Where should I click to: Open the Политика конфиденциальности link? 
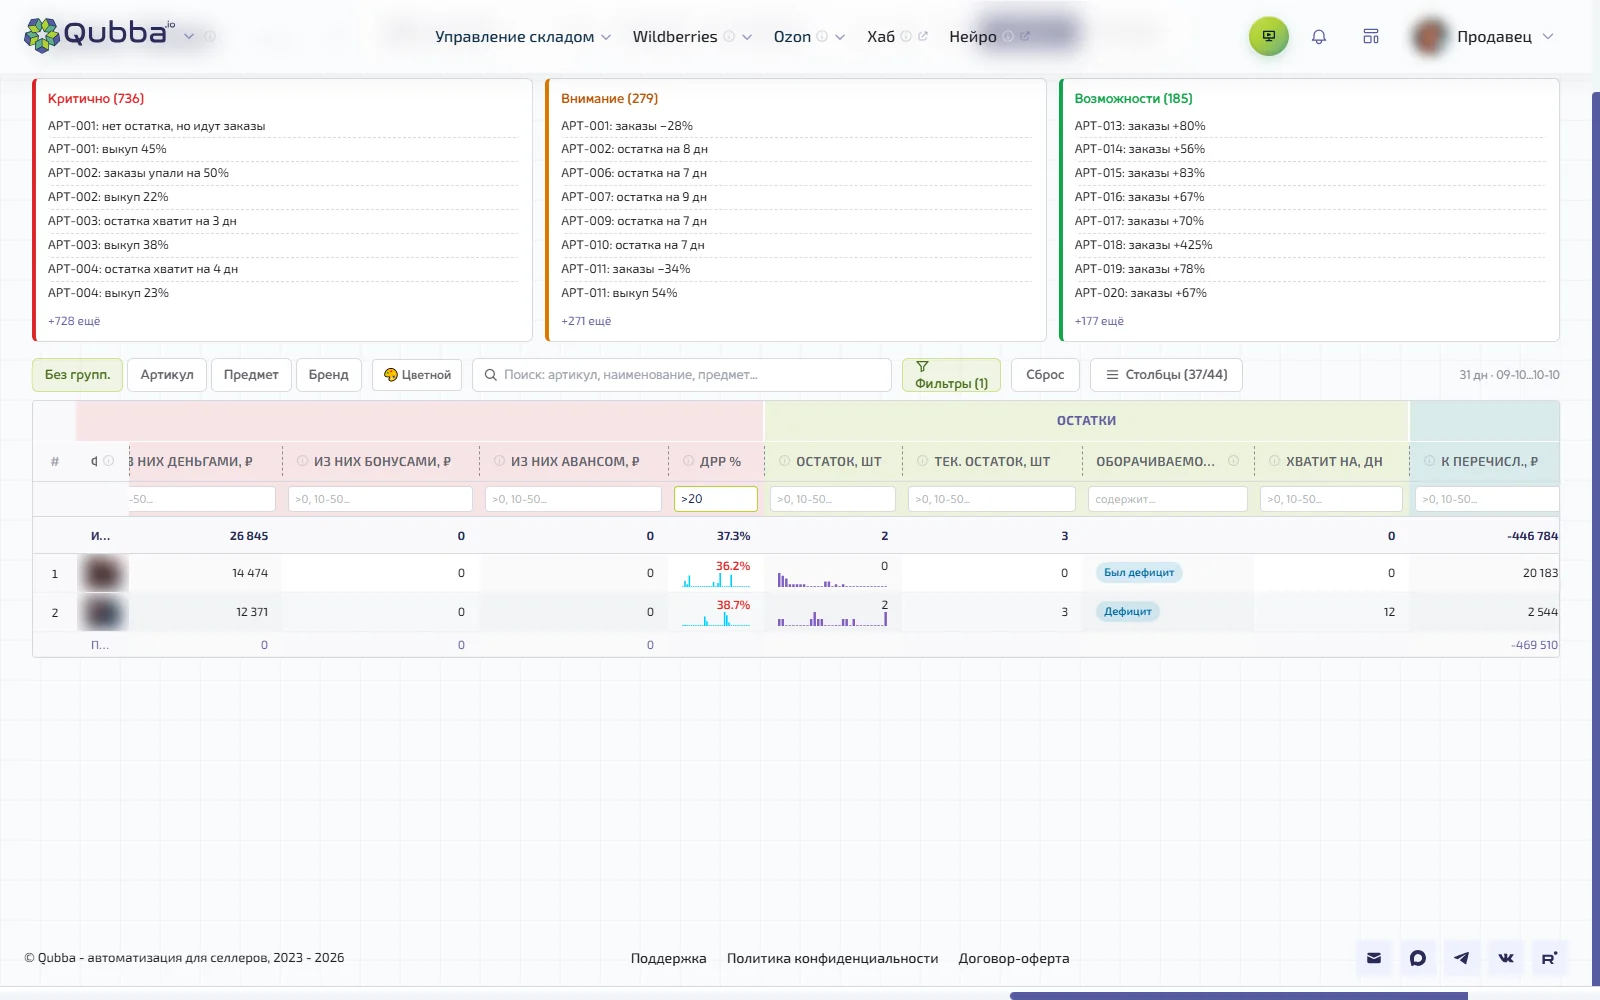(x=832, y=958)
